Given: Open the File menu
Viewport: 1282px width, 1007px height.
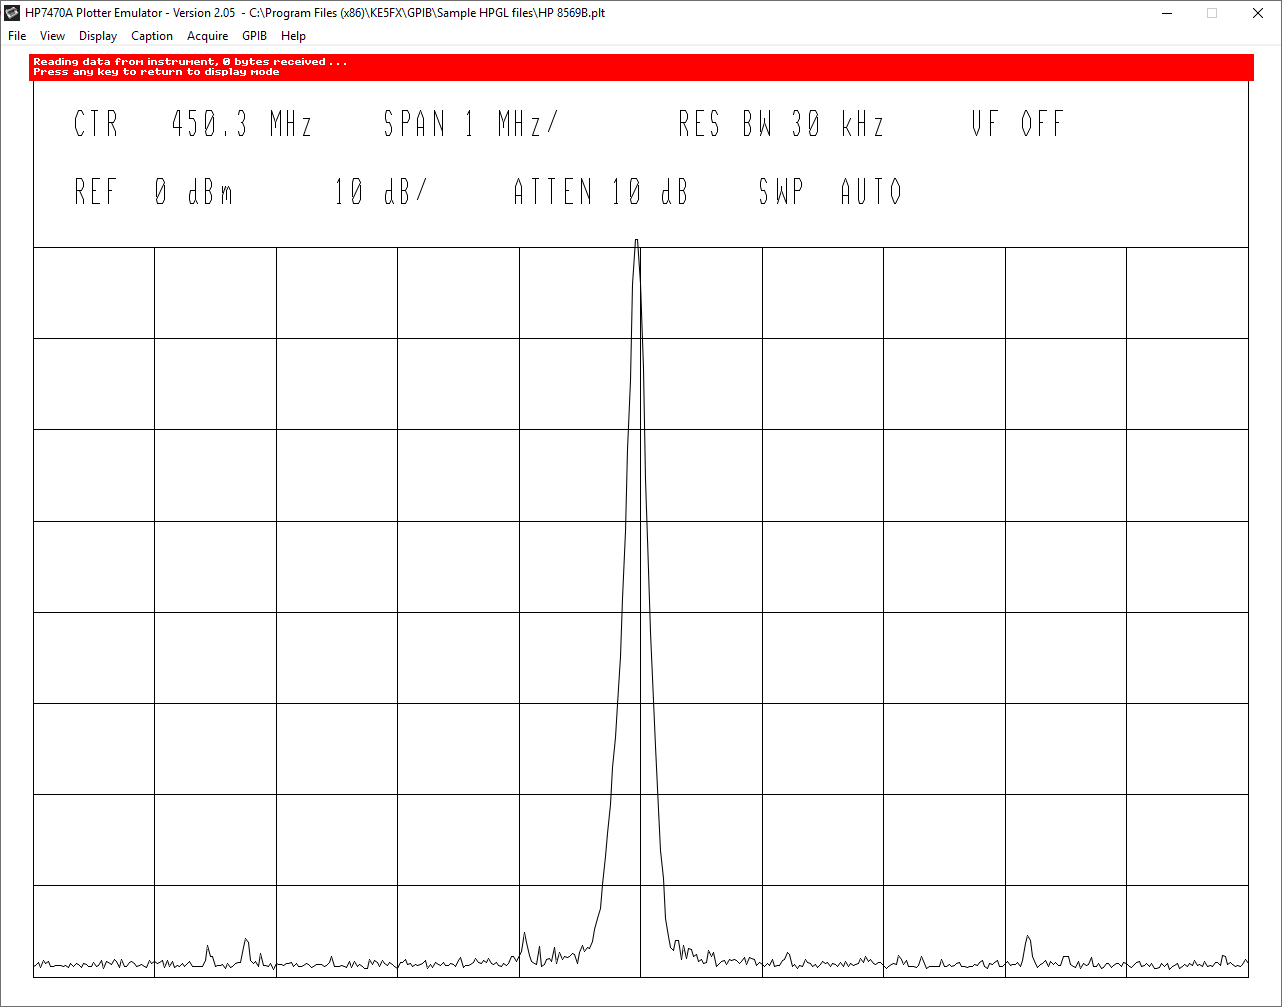Looking at the screenshot, I should click(17, 36).
